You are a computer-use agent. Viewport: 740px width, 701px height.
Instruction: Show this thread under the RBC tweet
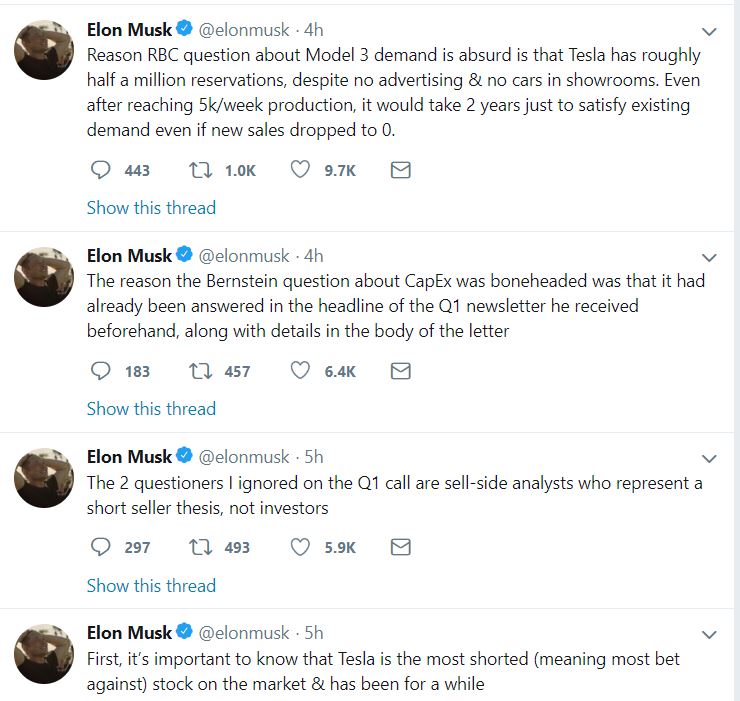tap(151, 208)
